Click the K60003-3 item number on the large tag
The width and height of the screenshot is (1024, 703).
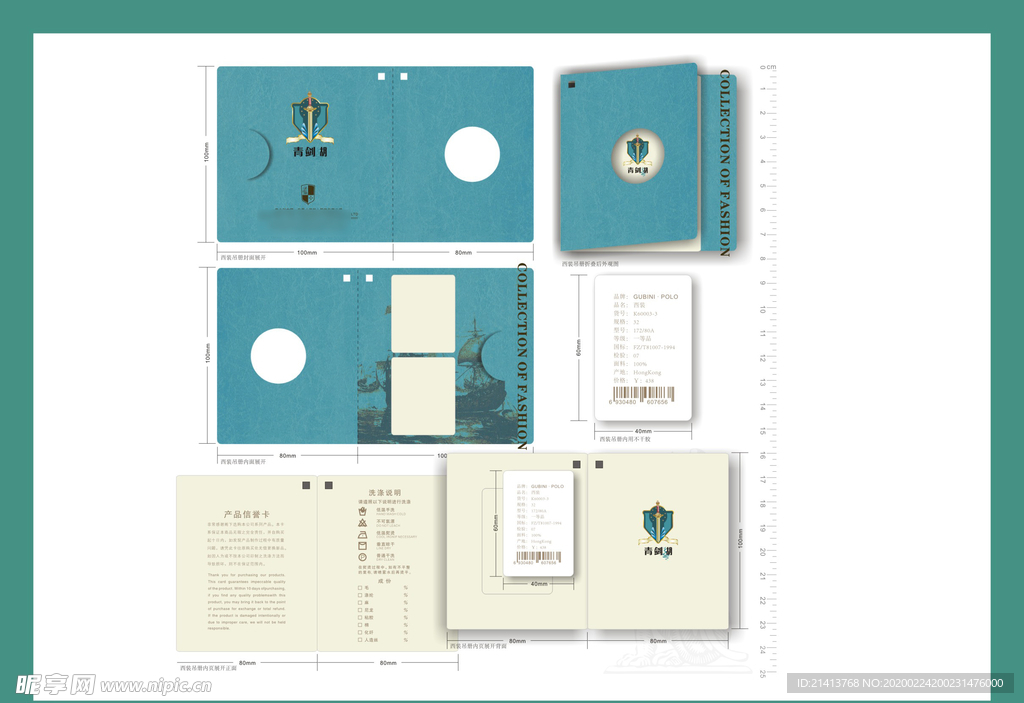tap(645, 314)
